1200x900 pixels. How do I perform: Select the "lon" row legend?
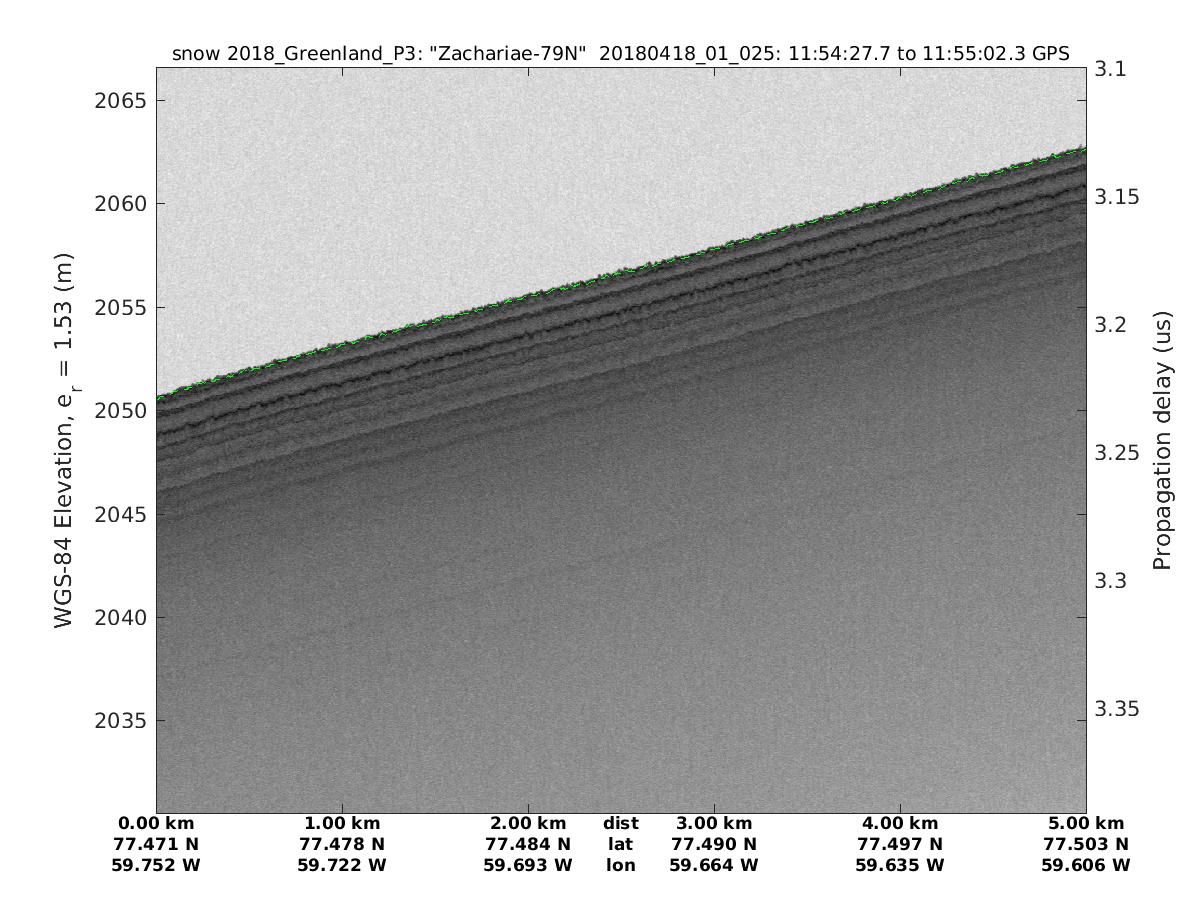[x=621, y=865]
